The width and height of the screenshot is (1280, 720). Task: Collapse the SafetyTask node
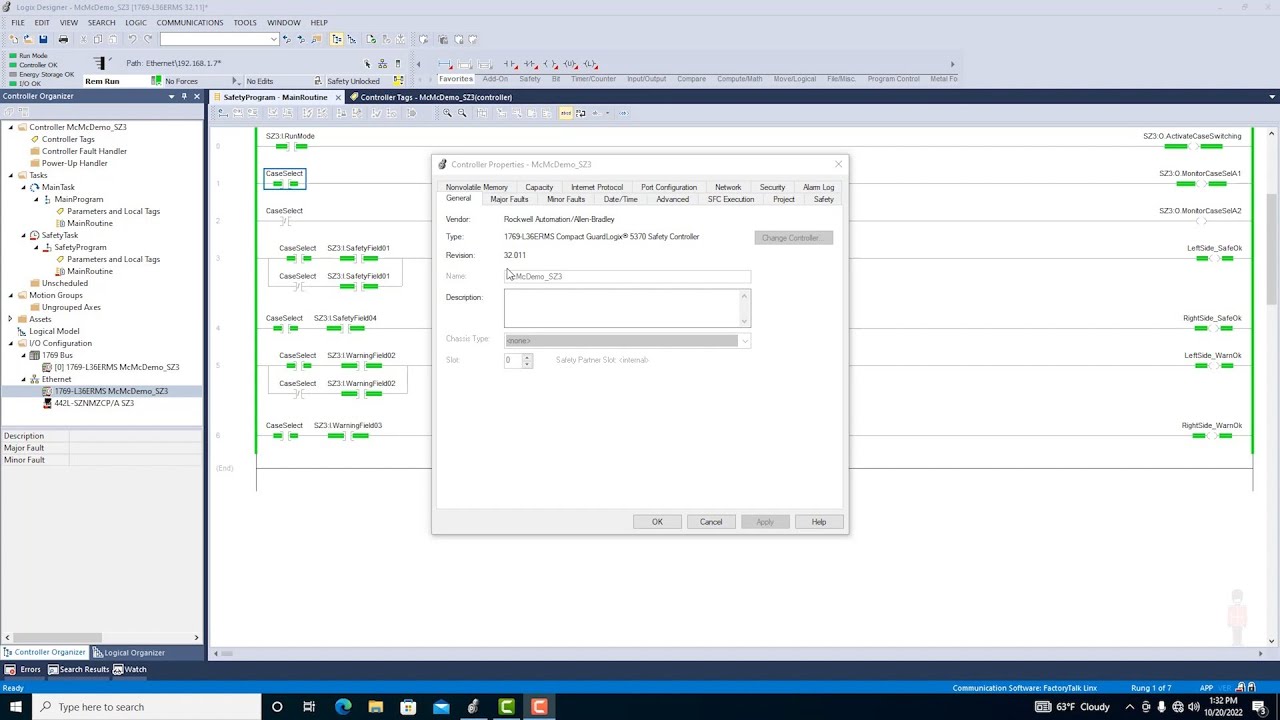(x=24, y=235)
